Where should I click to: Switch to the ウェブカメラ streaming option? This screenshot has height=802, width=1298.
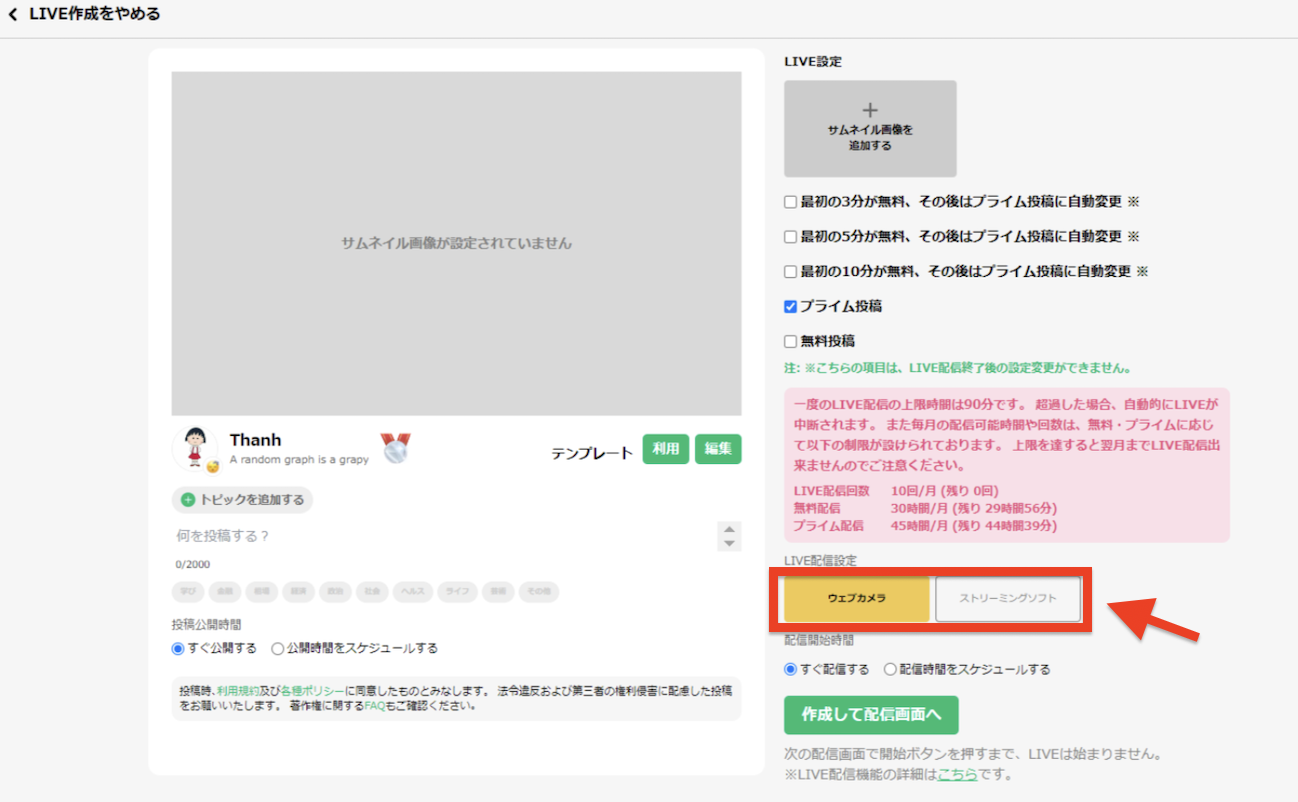tap(857, 599)
